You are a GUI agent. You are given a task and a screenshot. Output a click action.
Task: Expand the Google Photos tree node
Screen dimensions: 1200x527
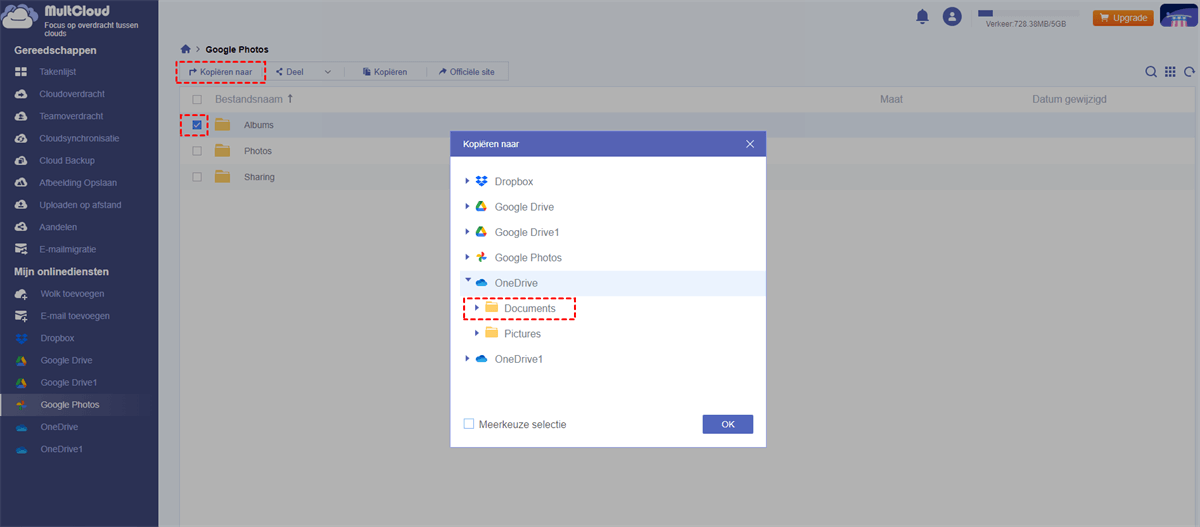point(467,257)
